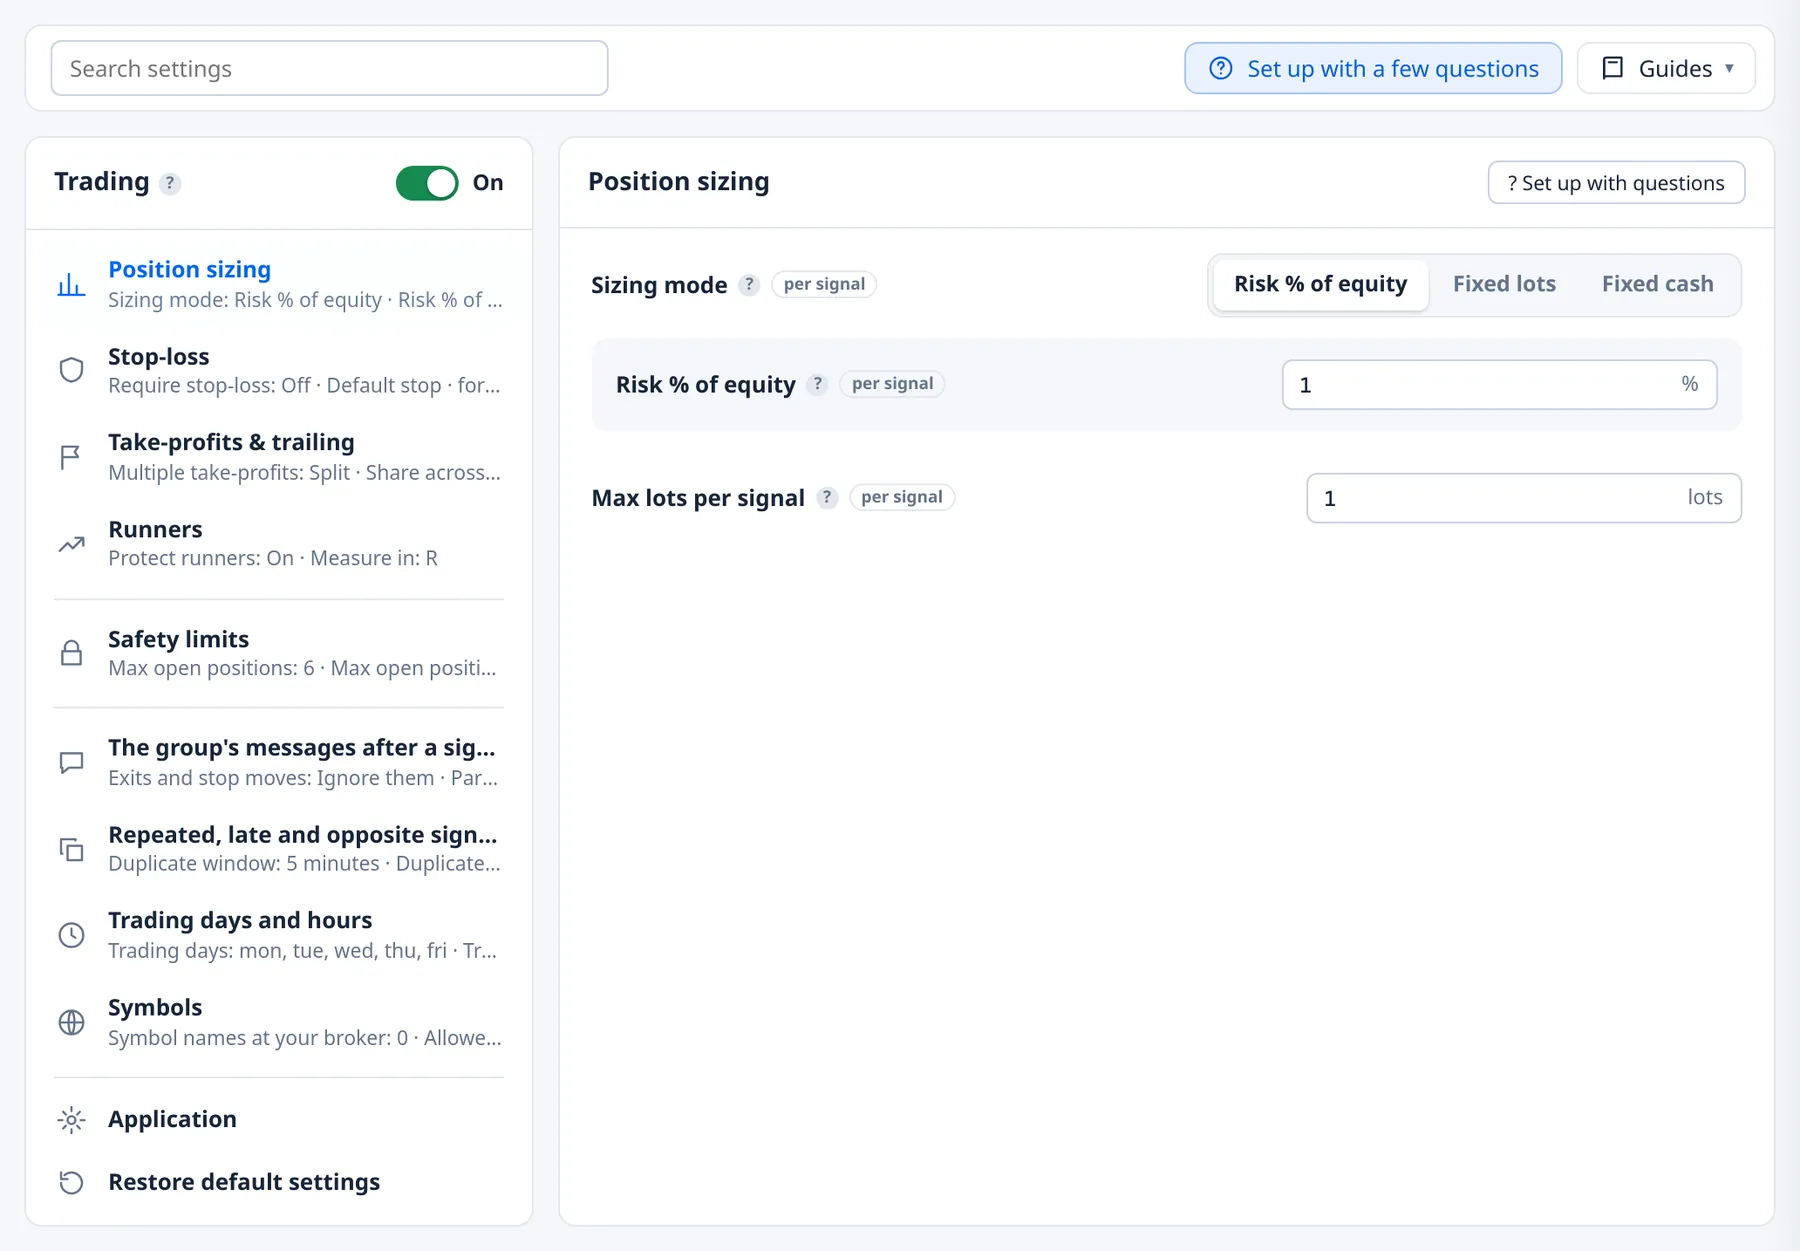Click the Application gear icon
Viewport: 1800px width, 1251px height.
(x=71, y=1120)
